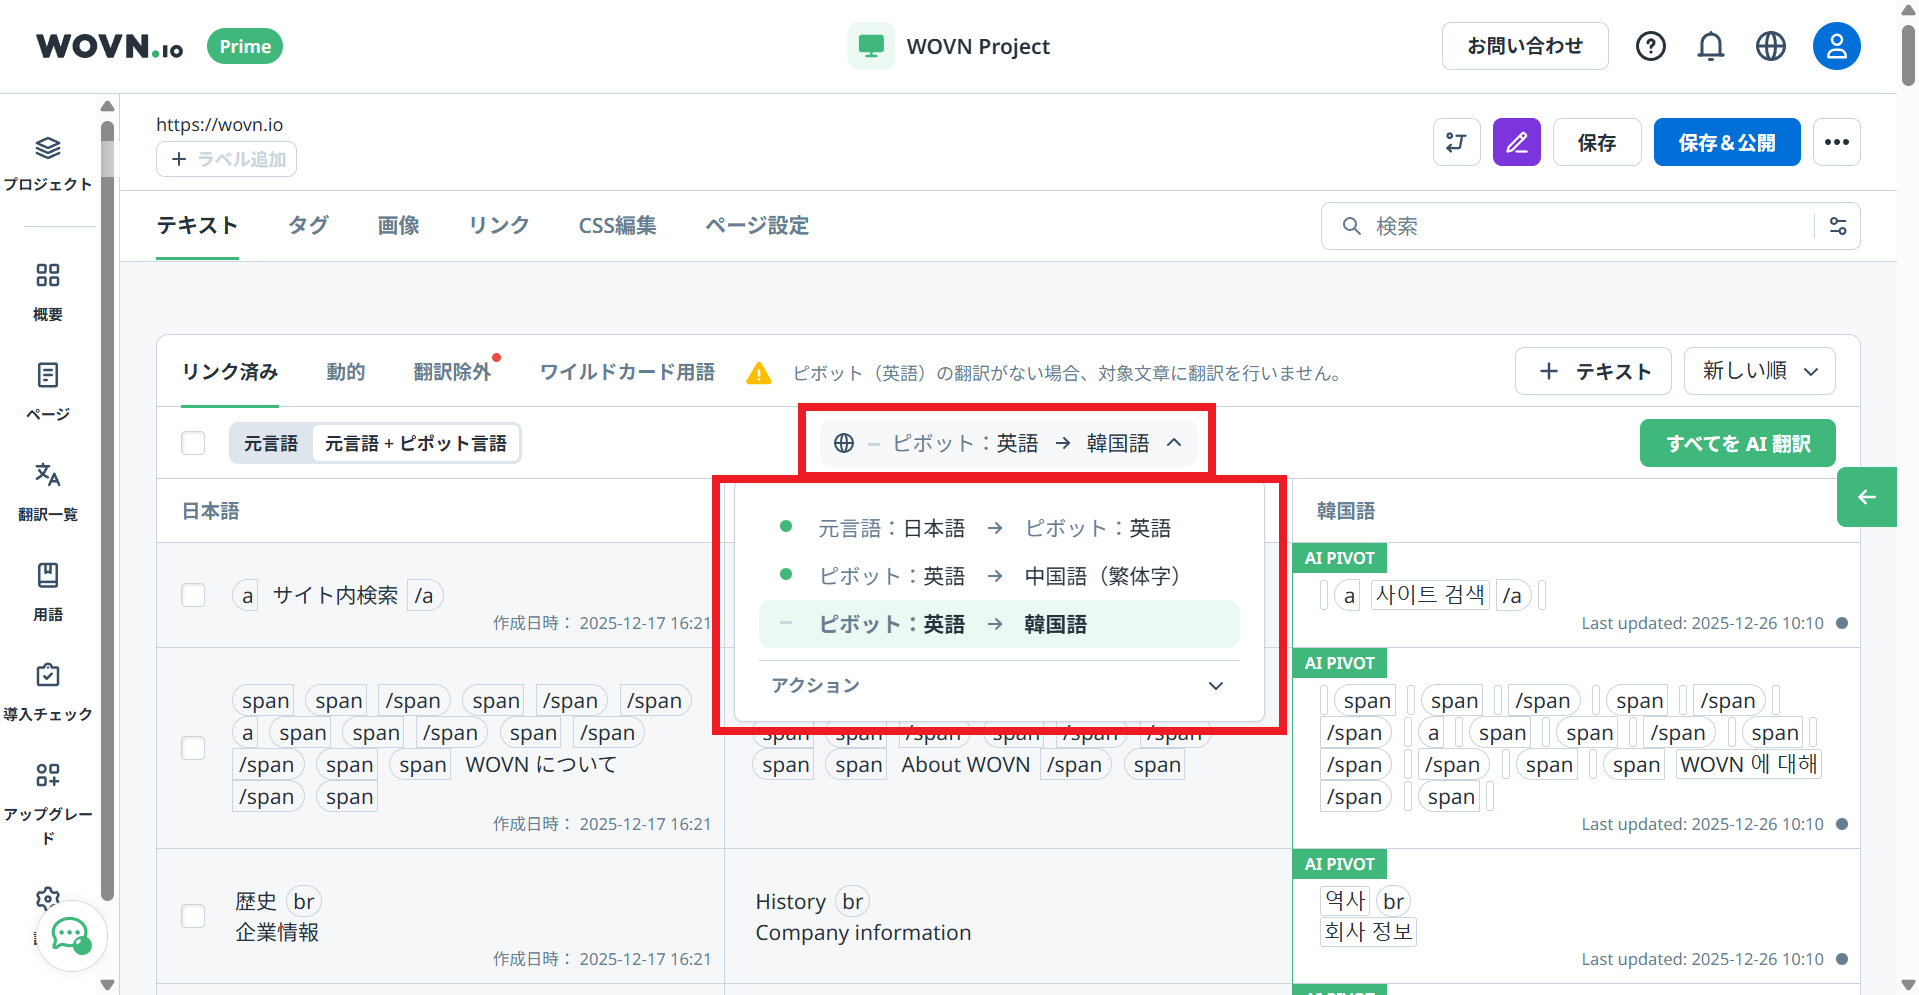Open the 新しい順 sort dropdown

click(x=1758, y=371)
